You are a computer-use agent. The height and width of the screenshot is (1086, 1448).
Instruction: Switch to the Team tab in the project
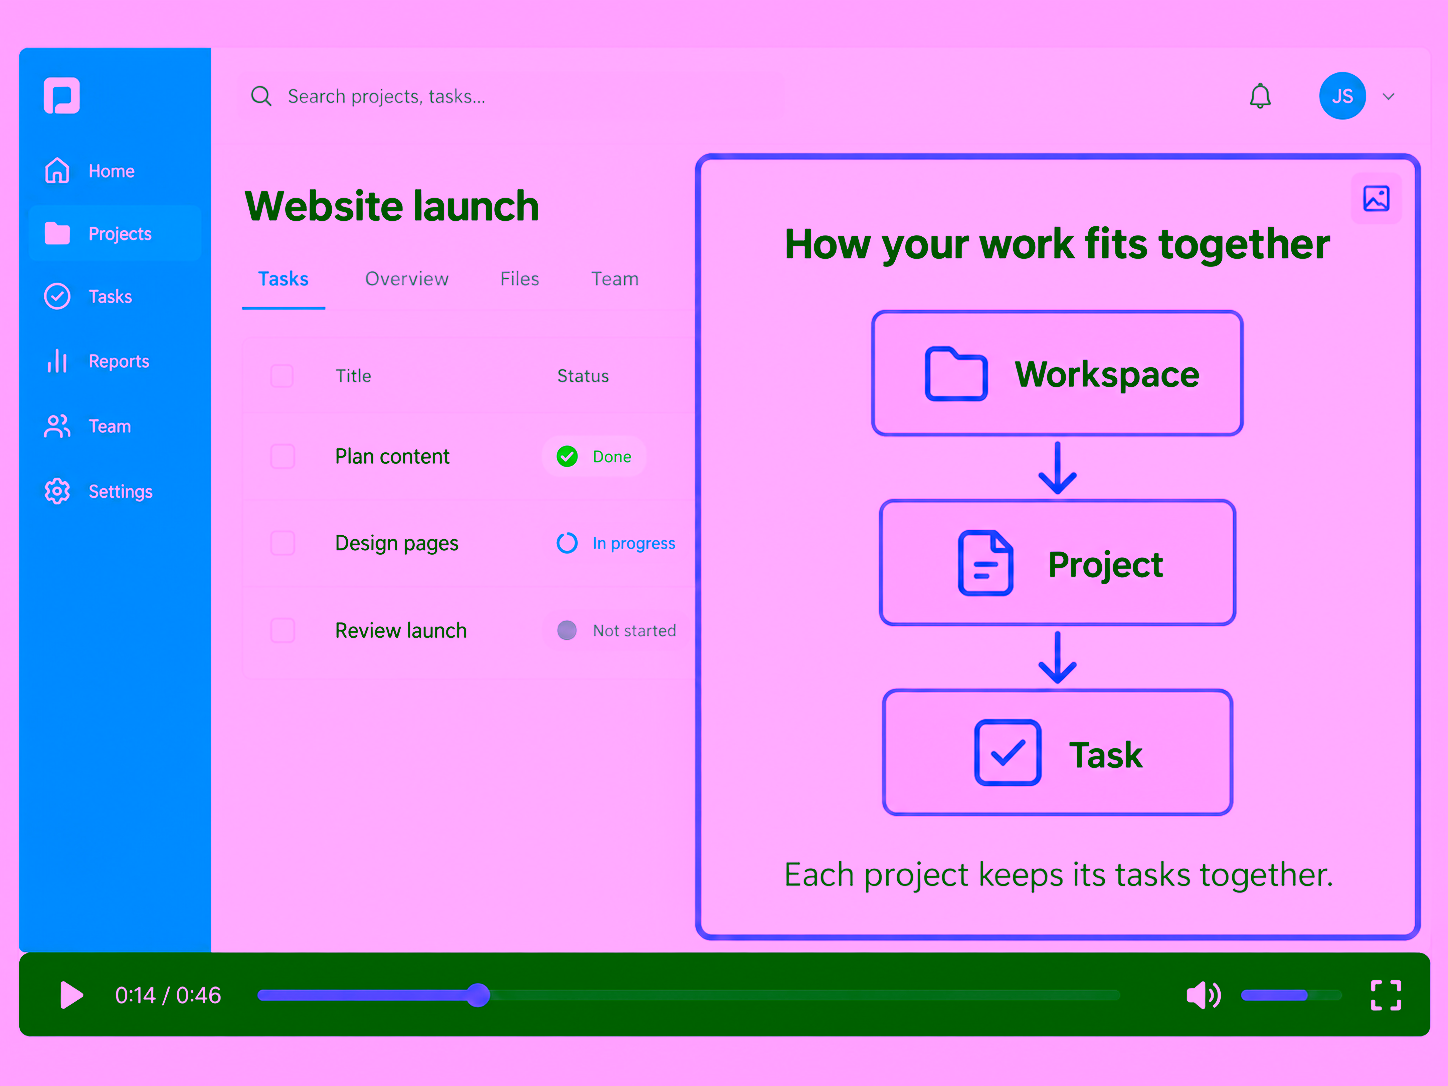(x=614, y=279)
